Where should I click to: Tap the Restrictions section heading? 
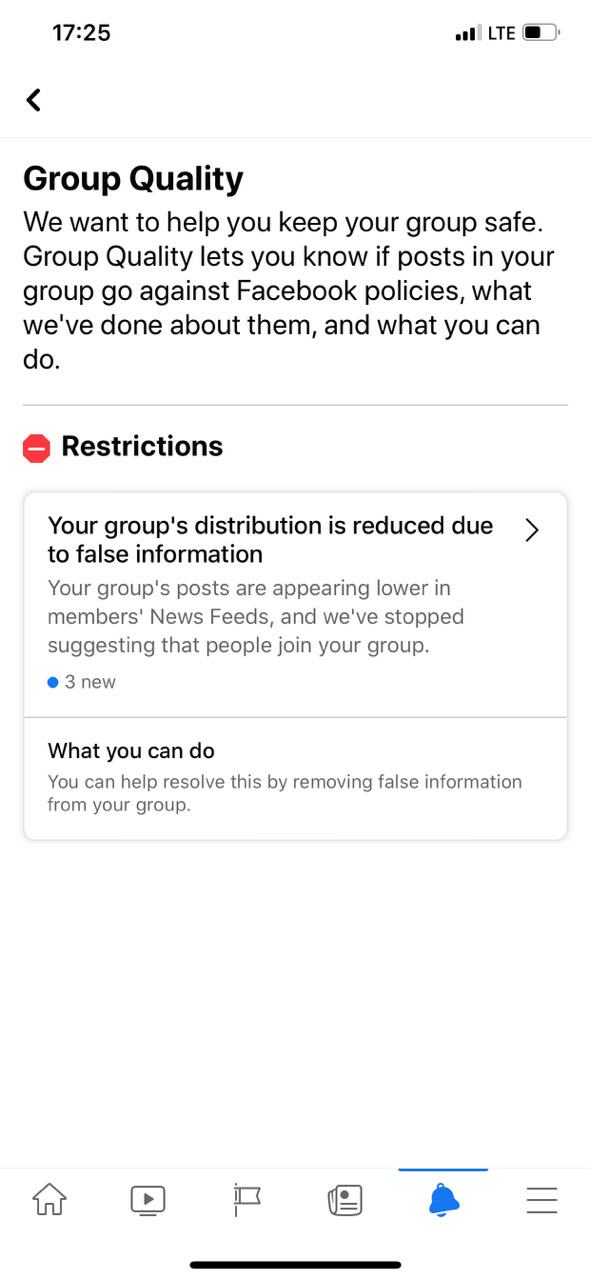[x=142, y=446]
